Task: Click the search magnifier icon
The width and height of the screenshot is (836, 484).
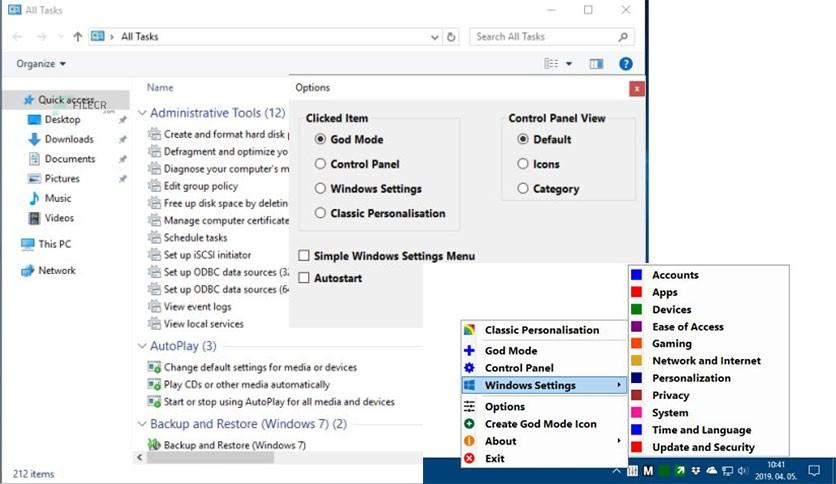Action: 623,37
